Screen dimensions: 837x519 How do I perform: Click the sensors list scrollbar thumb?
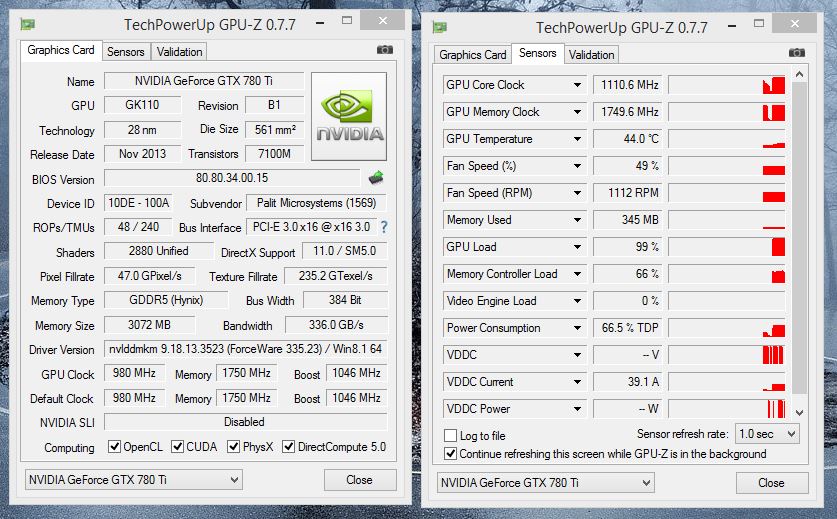[799, 238]
